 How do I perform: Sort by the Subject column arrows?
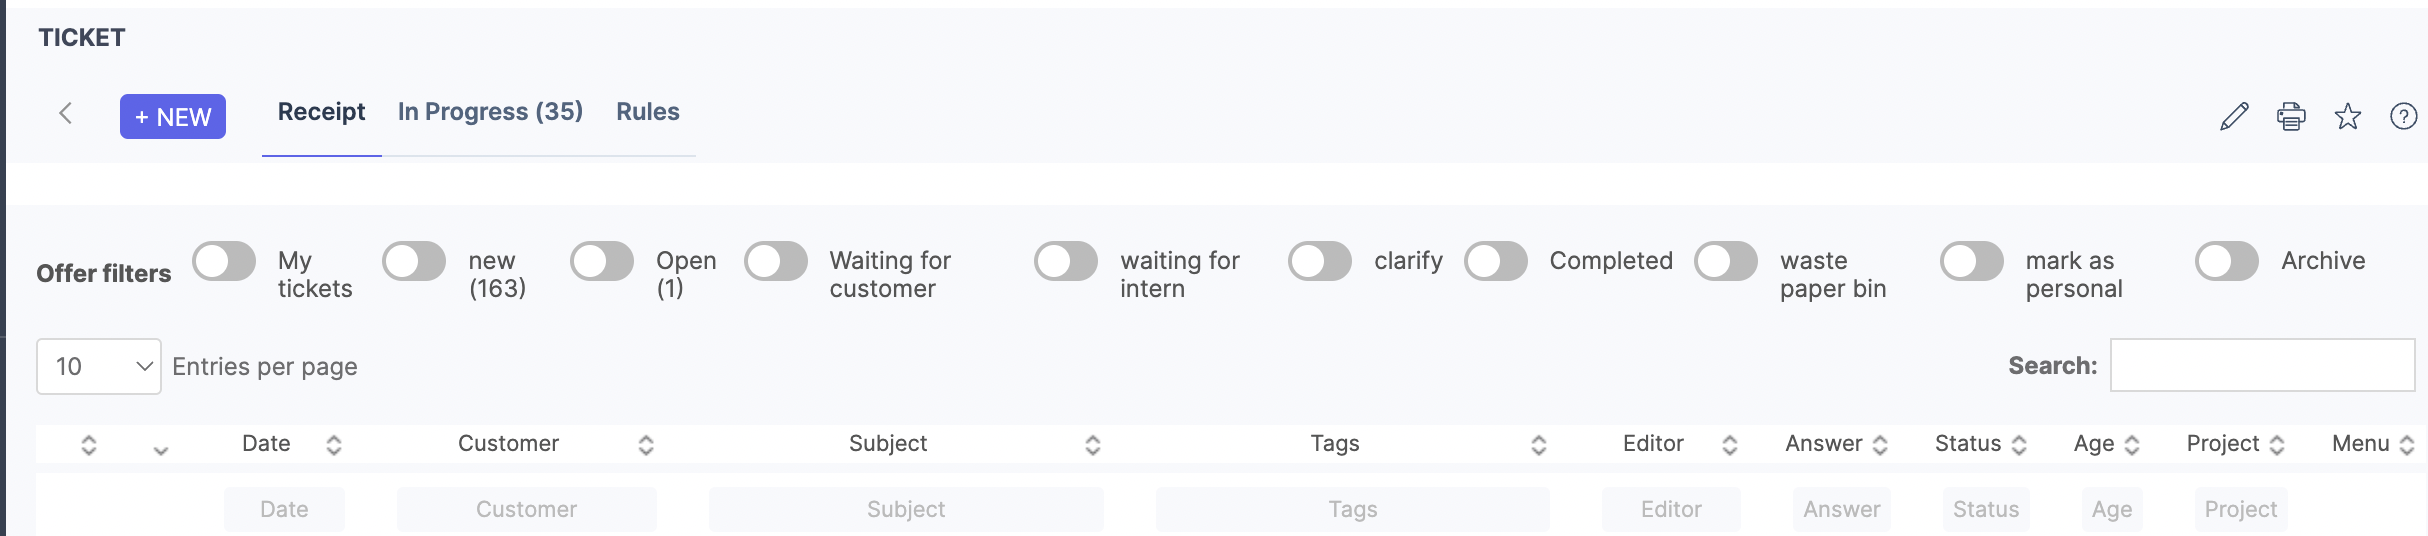coord(1093,445)
